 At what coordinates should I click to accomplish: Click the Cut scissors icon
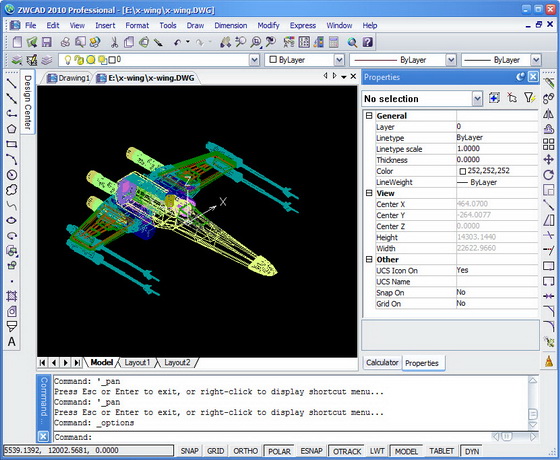[114, 42]
